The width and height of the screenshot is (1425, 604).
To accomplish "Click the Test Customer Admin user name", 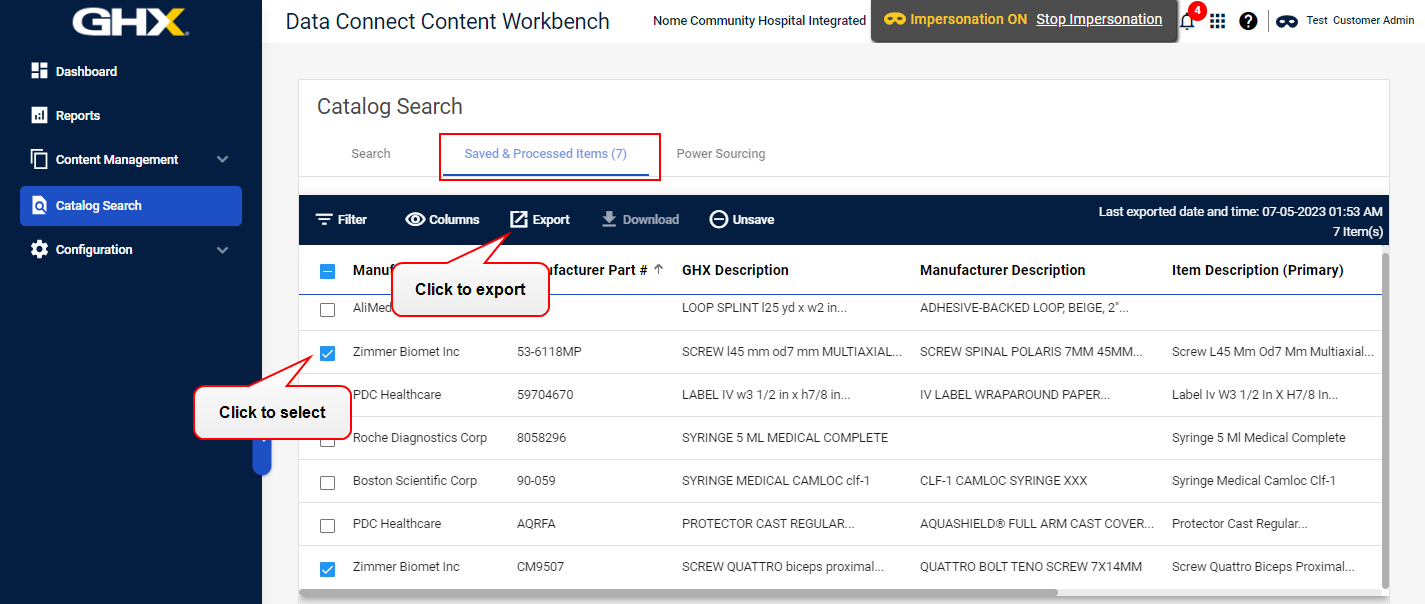I will (1360, 20).
